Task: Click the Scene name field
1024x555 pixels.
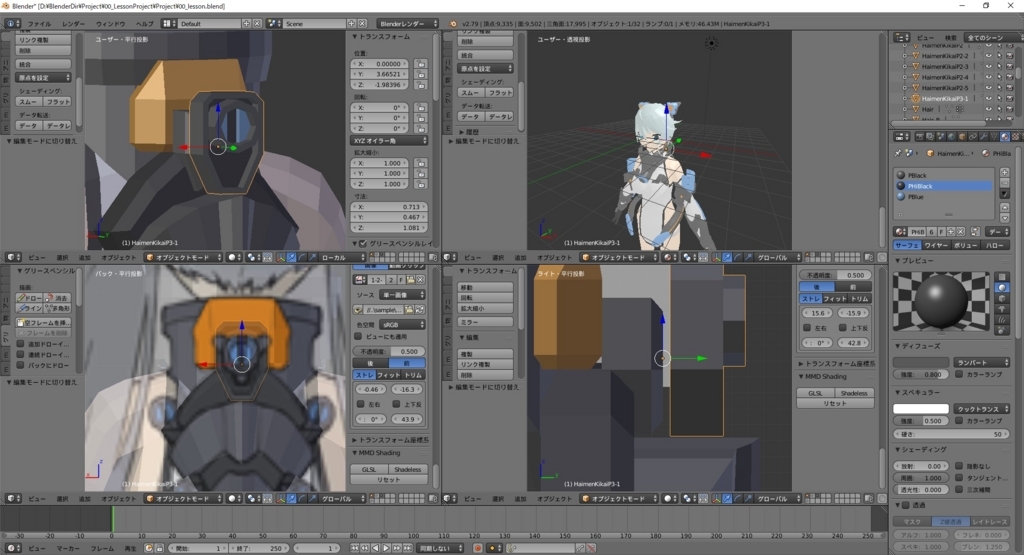Action: click(315, 24)
